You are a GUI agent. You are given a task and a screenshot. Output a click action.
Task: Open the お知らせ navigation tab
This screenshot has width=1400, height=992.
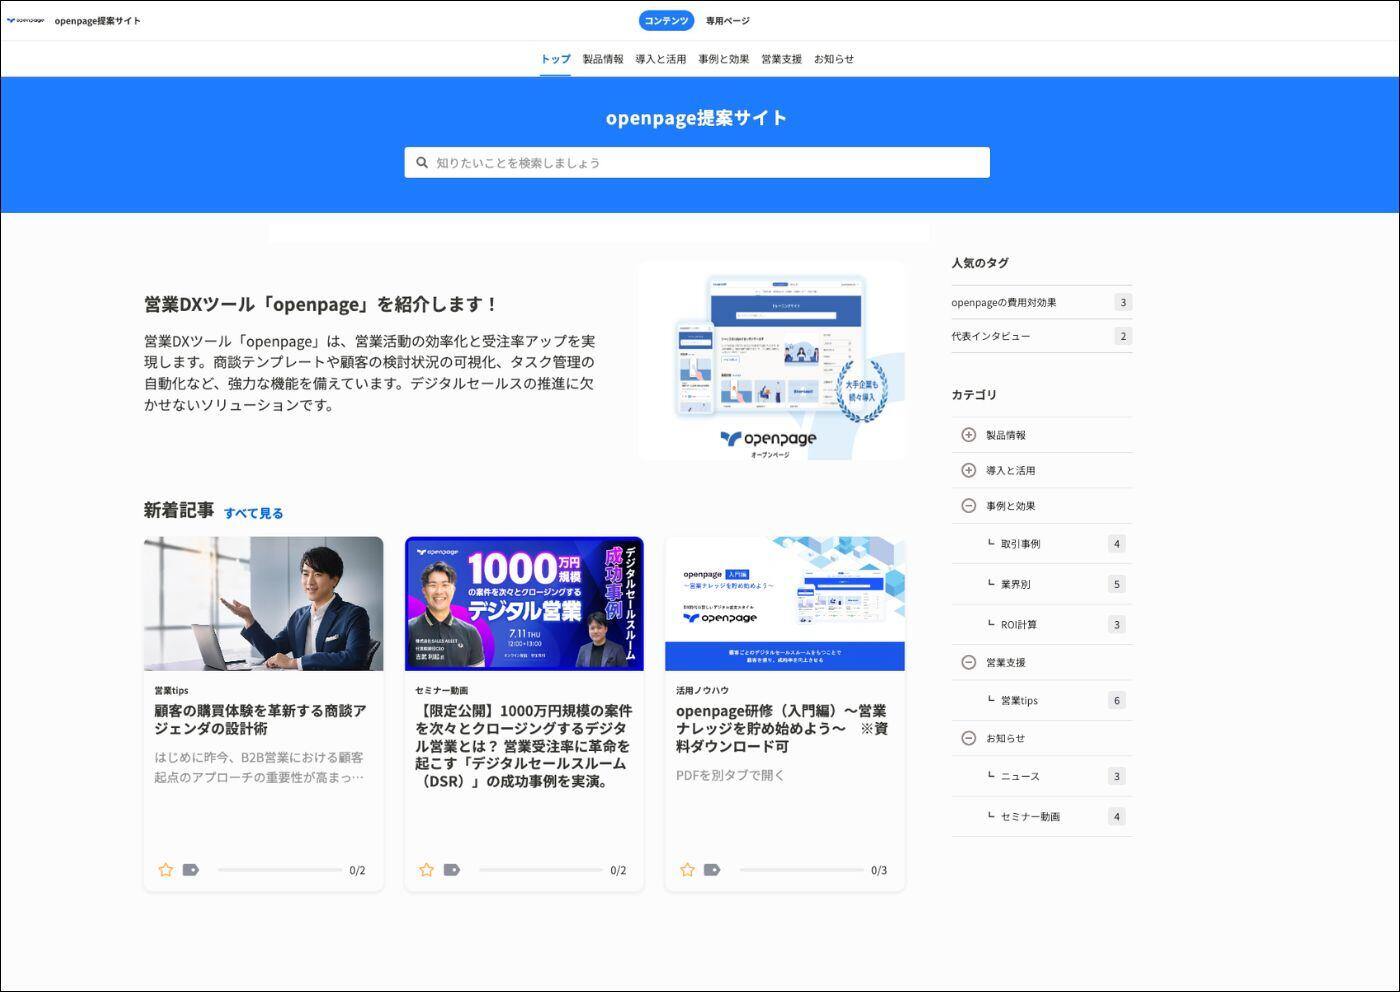pyautogui.click(x=834, y=59)
